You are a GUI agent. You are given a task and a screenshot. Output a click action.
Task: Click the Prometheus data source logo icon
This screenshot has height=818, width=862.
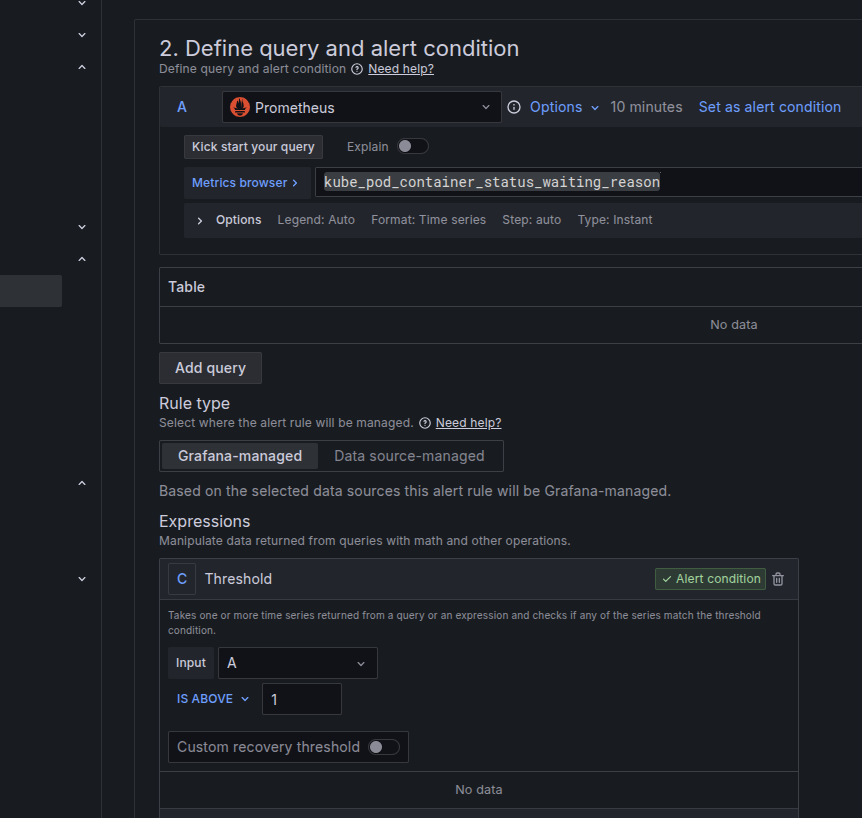[x=239, y=107]
